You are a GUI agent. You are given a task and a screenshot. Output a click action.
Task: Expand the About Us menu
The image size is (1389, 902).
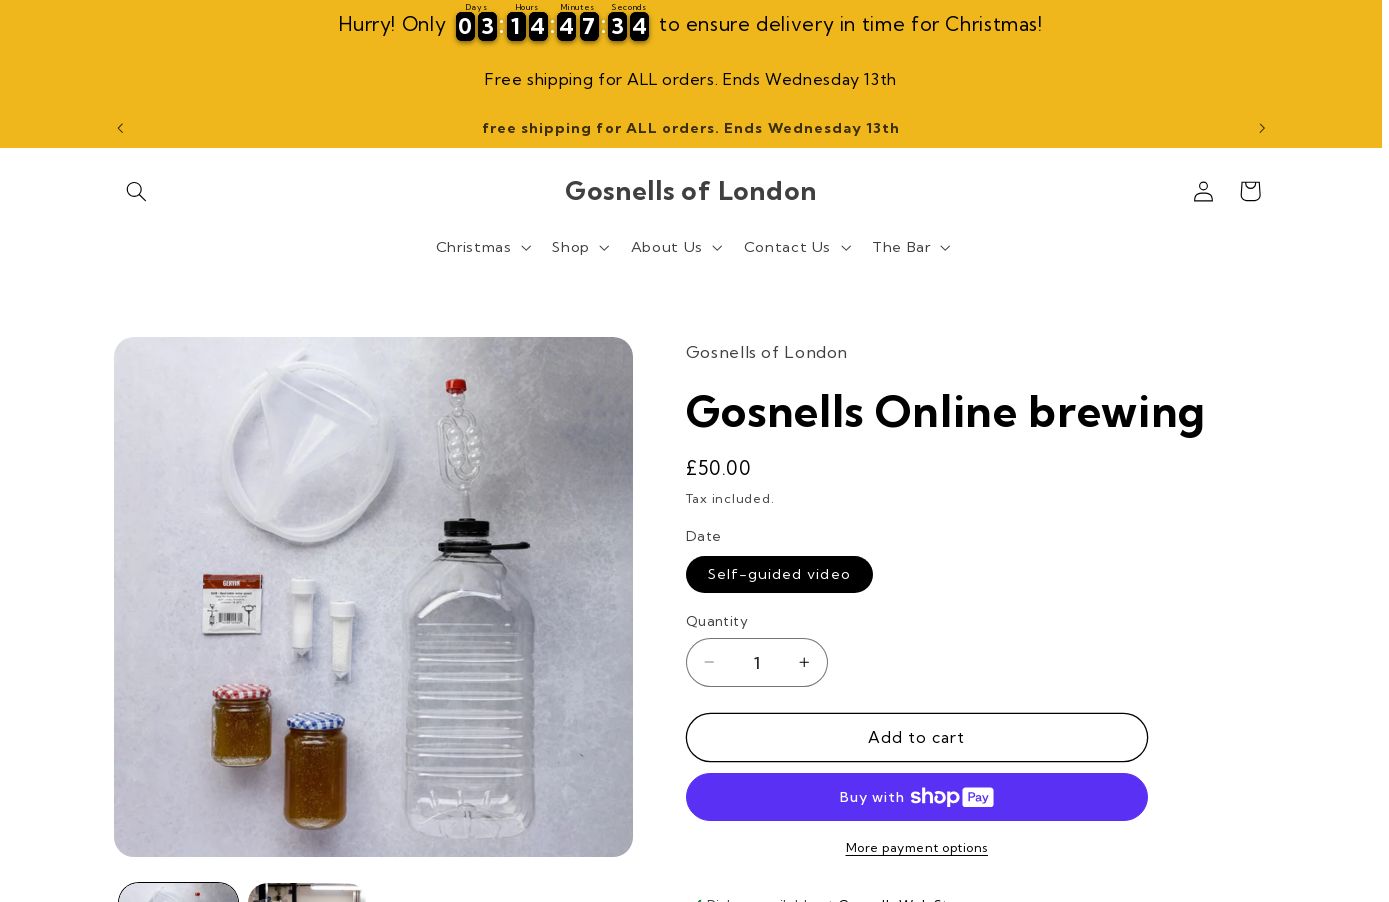[676, 247]
